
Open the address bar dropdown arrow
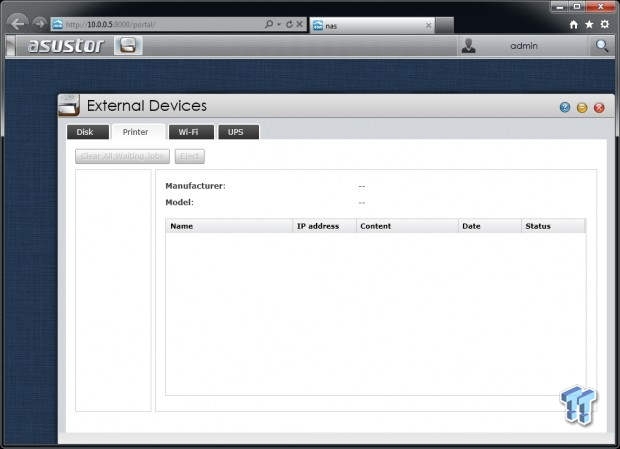click(279, 25)
